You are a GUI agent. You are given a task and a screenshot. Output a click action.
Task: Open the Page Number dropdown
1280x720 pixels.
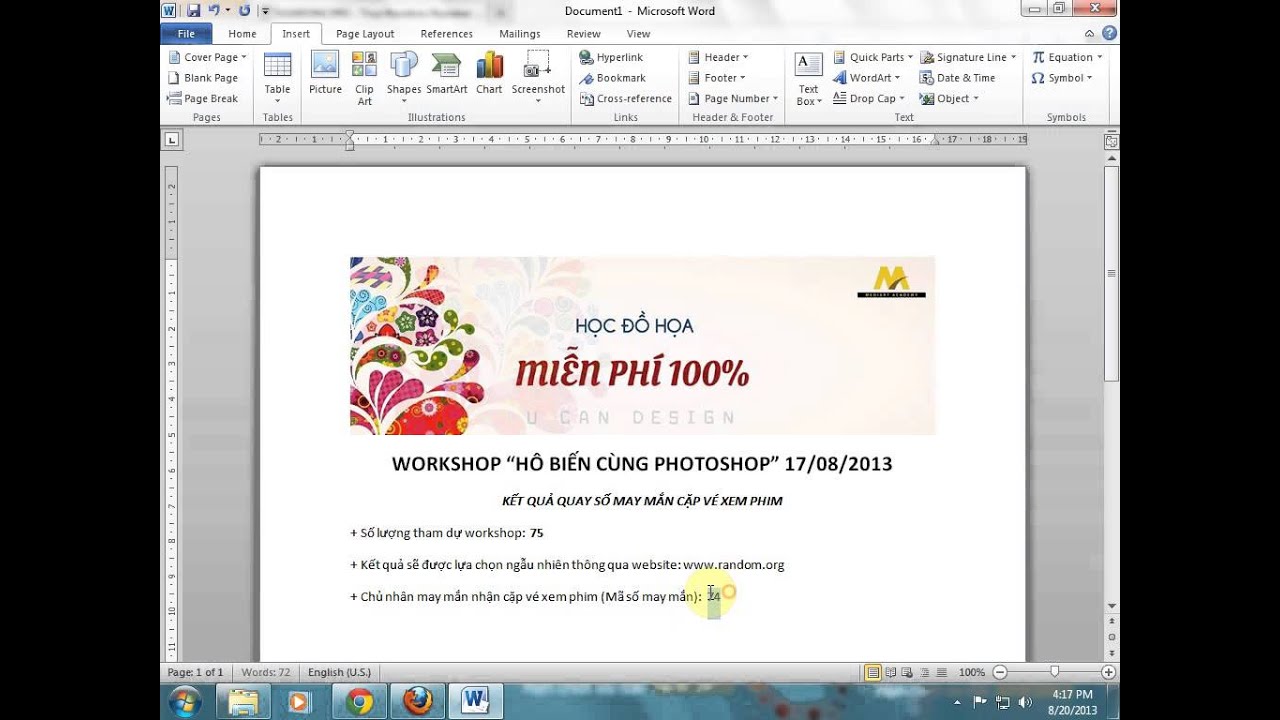732,99
